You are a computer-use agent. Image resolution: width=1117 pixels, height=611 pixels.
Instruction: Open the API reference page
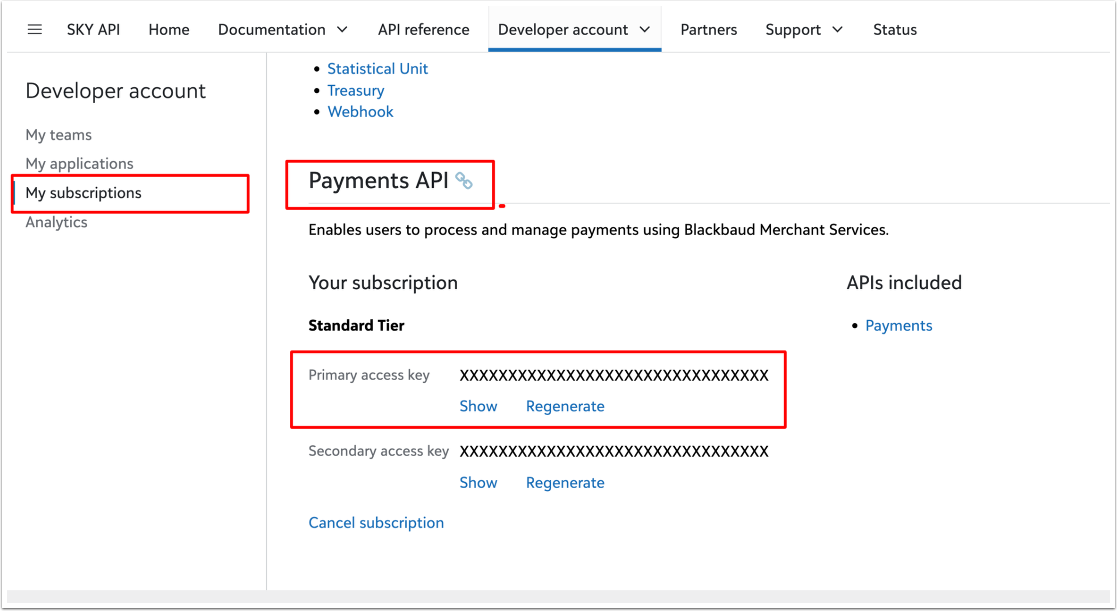coord(423,29)
